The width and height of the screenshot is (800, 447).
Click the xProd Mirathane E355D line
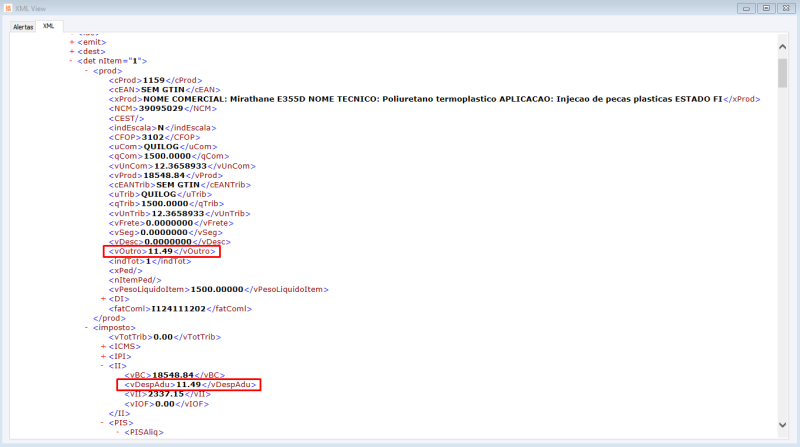(434, 99)
